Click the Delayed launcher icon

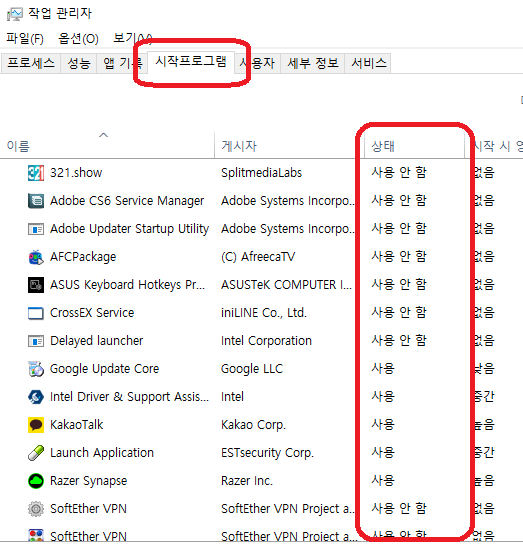click(36, 341)
